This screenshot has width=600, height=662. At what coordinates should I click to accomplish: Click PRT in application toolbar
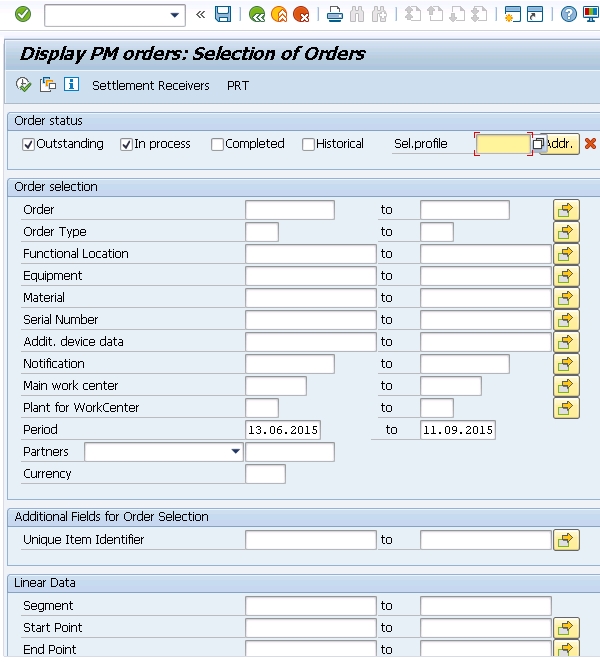[238, 86]
